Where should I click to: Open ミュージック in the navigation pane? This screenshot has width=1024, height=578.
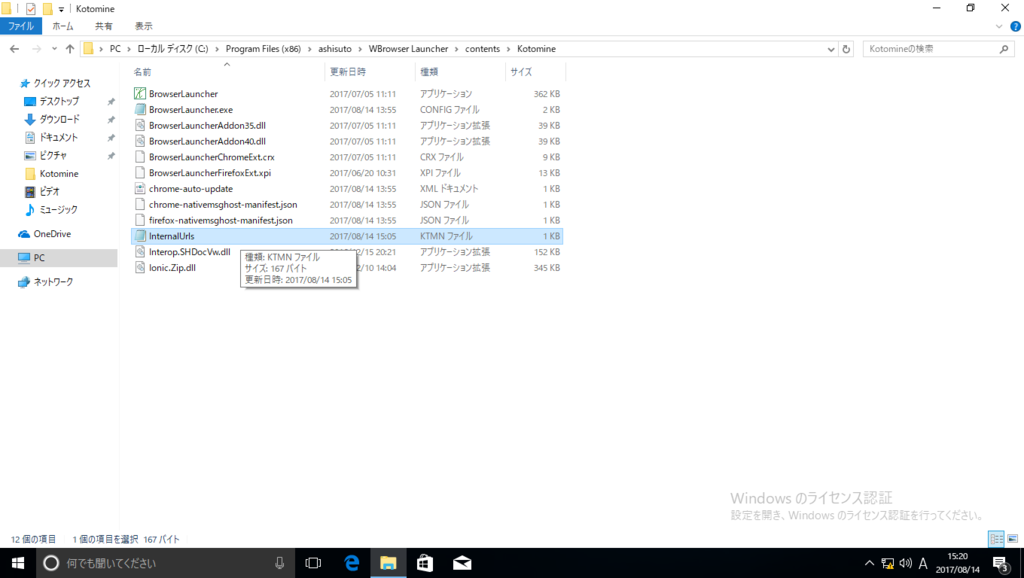pyautogui.click(x=57, y=210)
